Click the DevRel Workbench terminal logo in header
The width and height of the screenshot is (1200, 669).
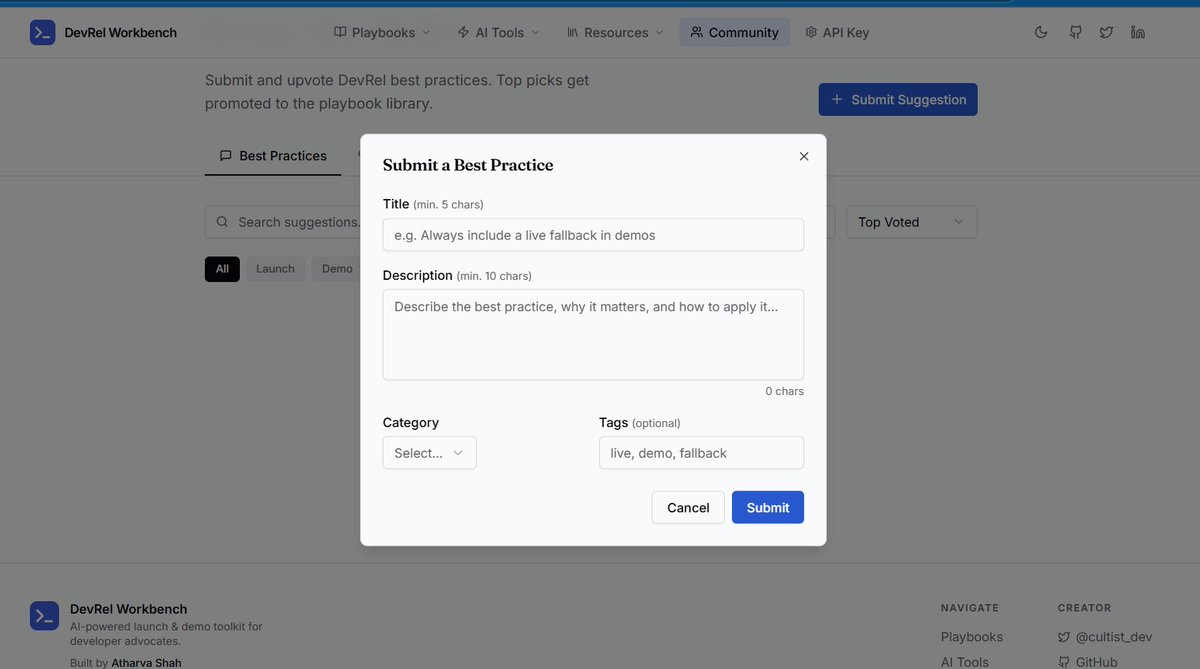coord(43,32)
